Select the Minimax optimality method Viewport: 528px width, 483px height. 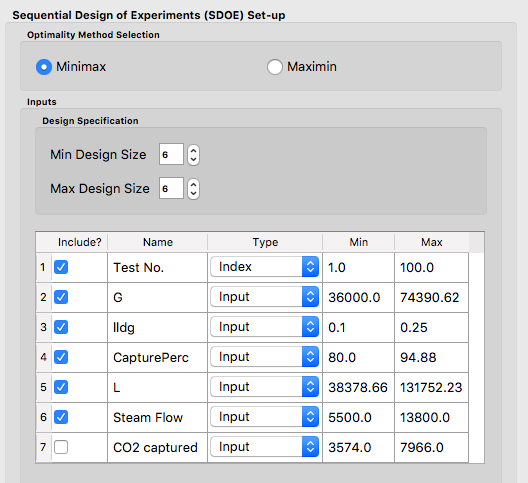(x=44, y=67)
